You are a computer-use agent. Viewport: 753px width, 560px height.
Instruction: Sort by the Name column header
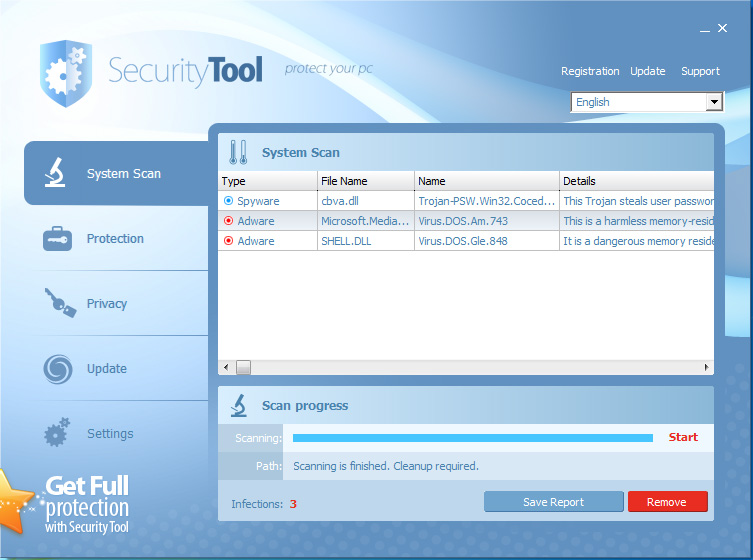(487, 181)
